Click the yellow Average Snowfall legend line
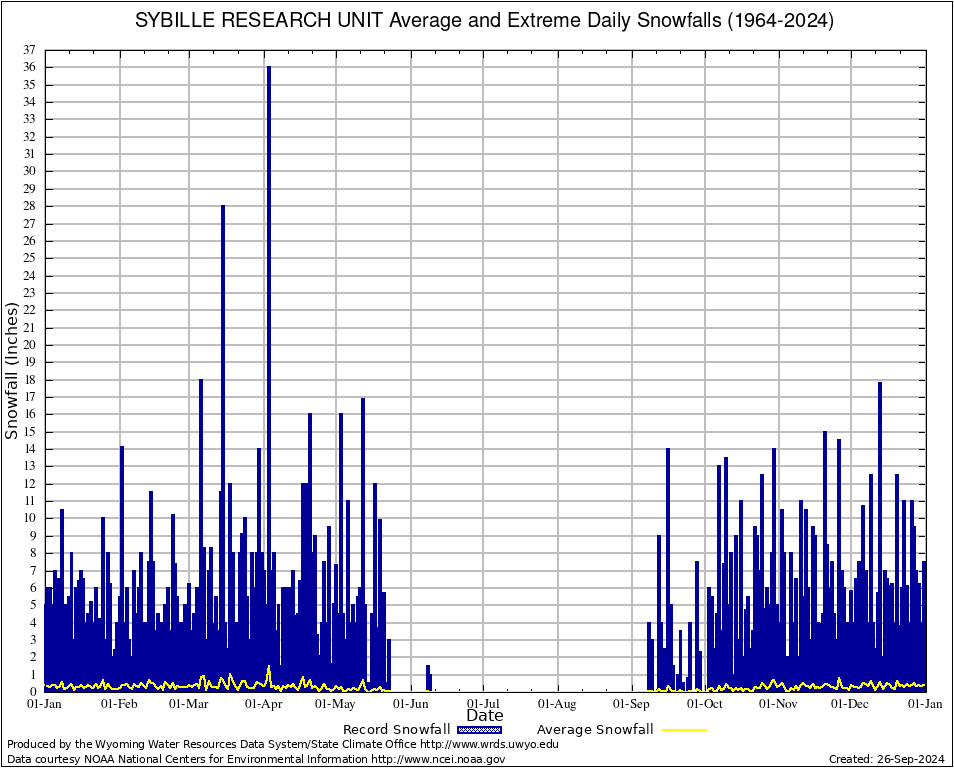Screen dimensions: 954x768 [684, 729]
